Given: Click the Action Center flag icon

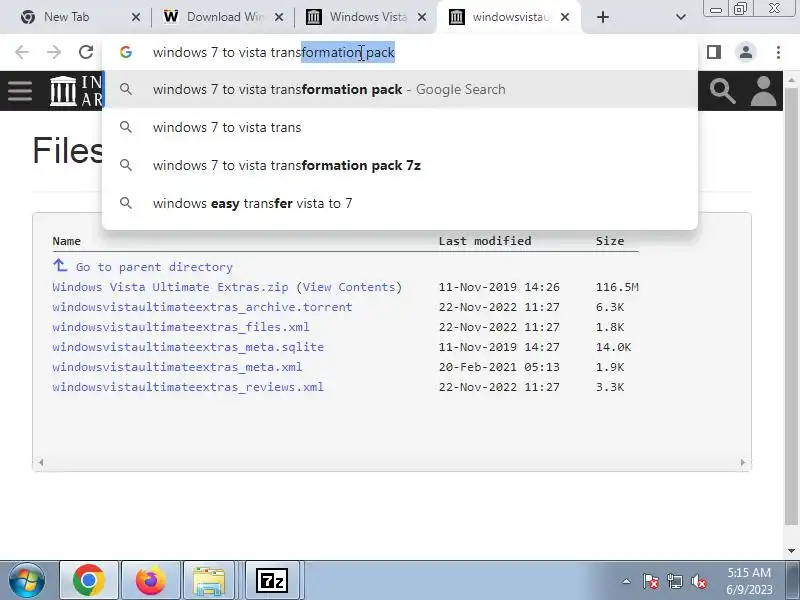Looking at the screenshot, I should point(651,581).
